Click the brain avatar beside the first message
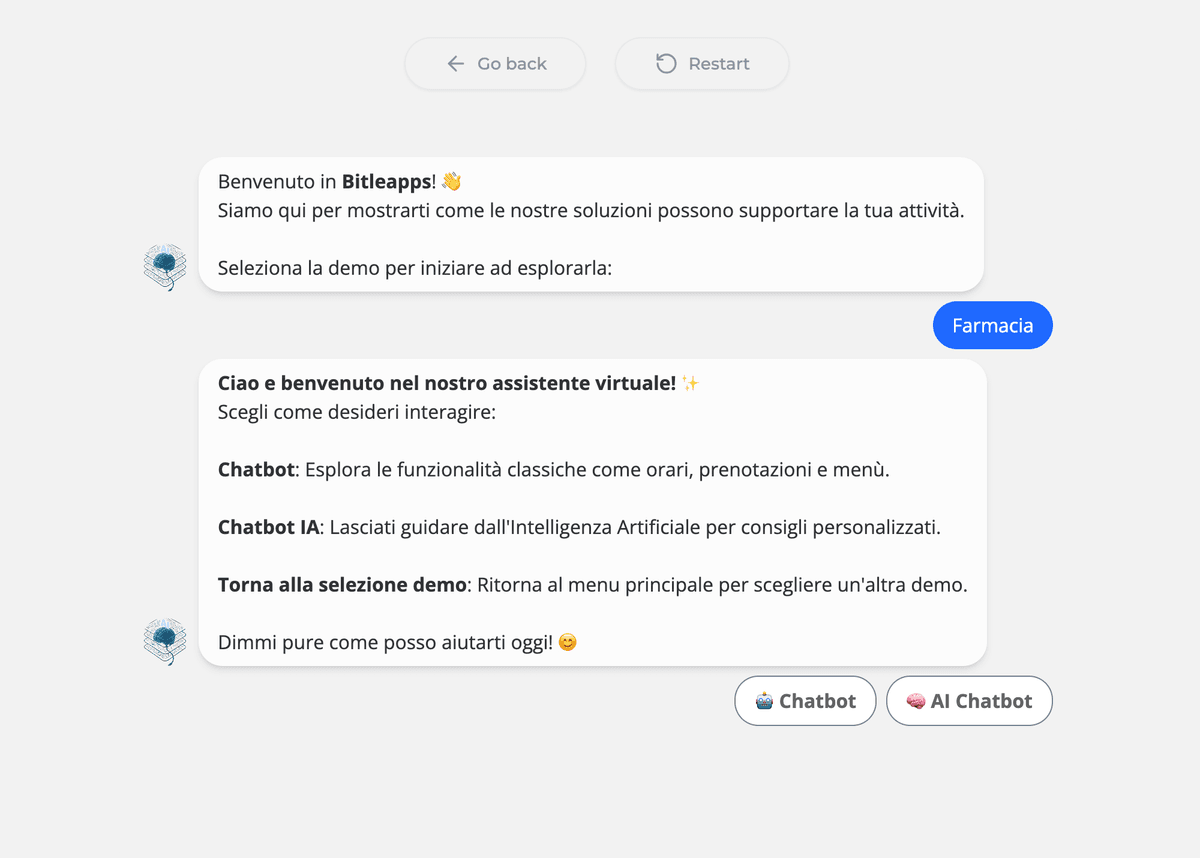 pyautogui.click(x=165, y=267)
